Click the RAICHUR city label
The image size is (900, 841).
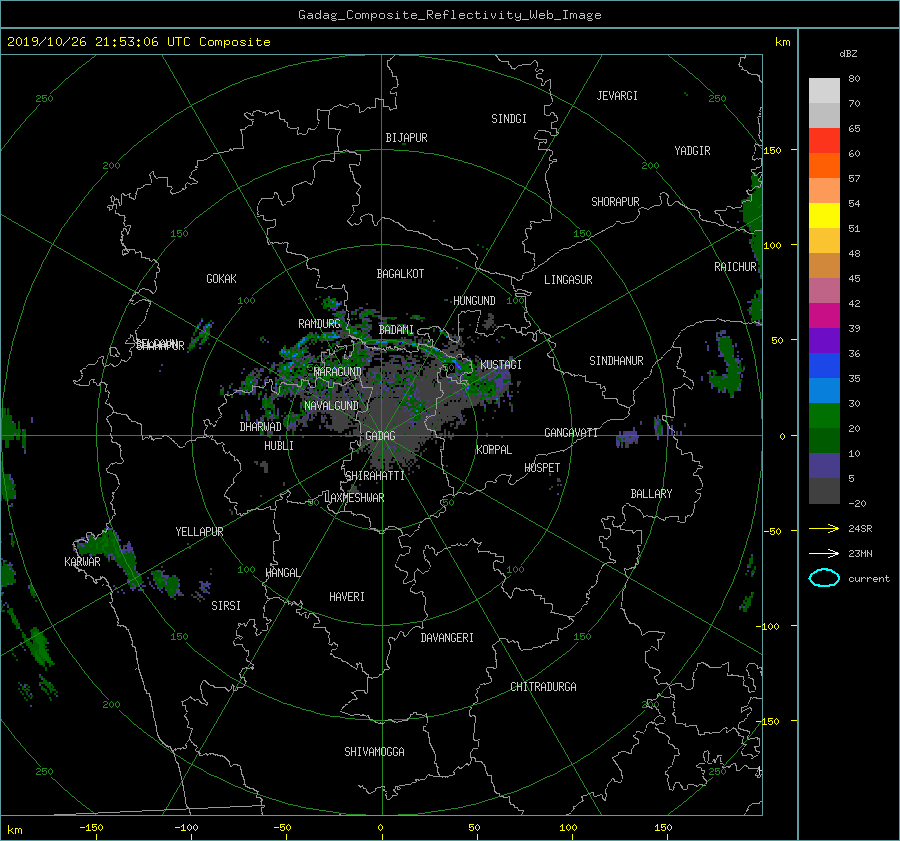click(735, 267)
